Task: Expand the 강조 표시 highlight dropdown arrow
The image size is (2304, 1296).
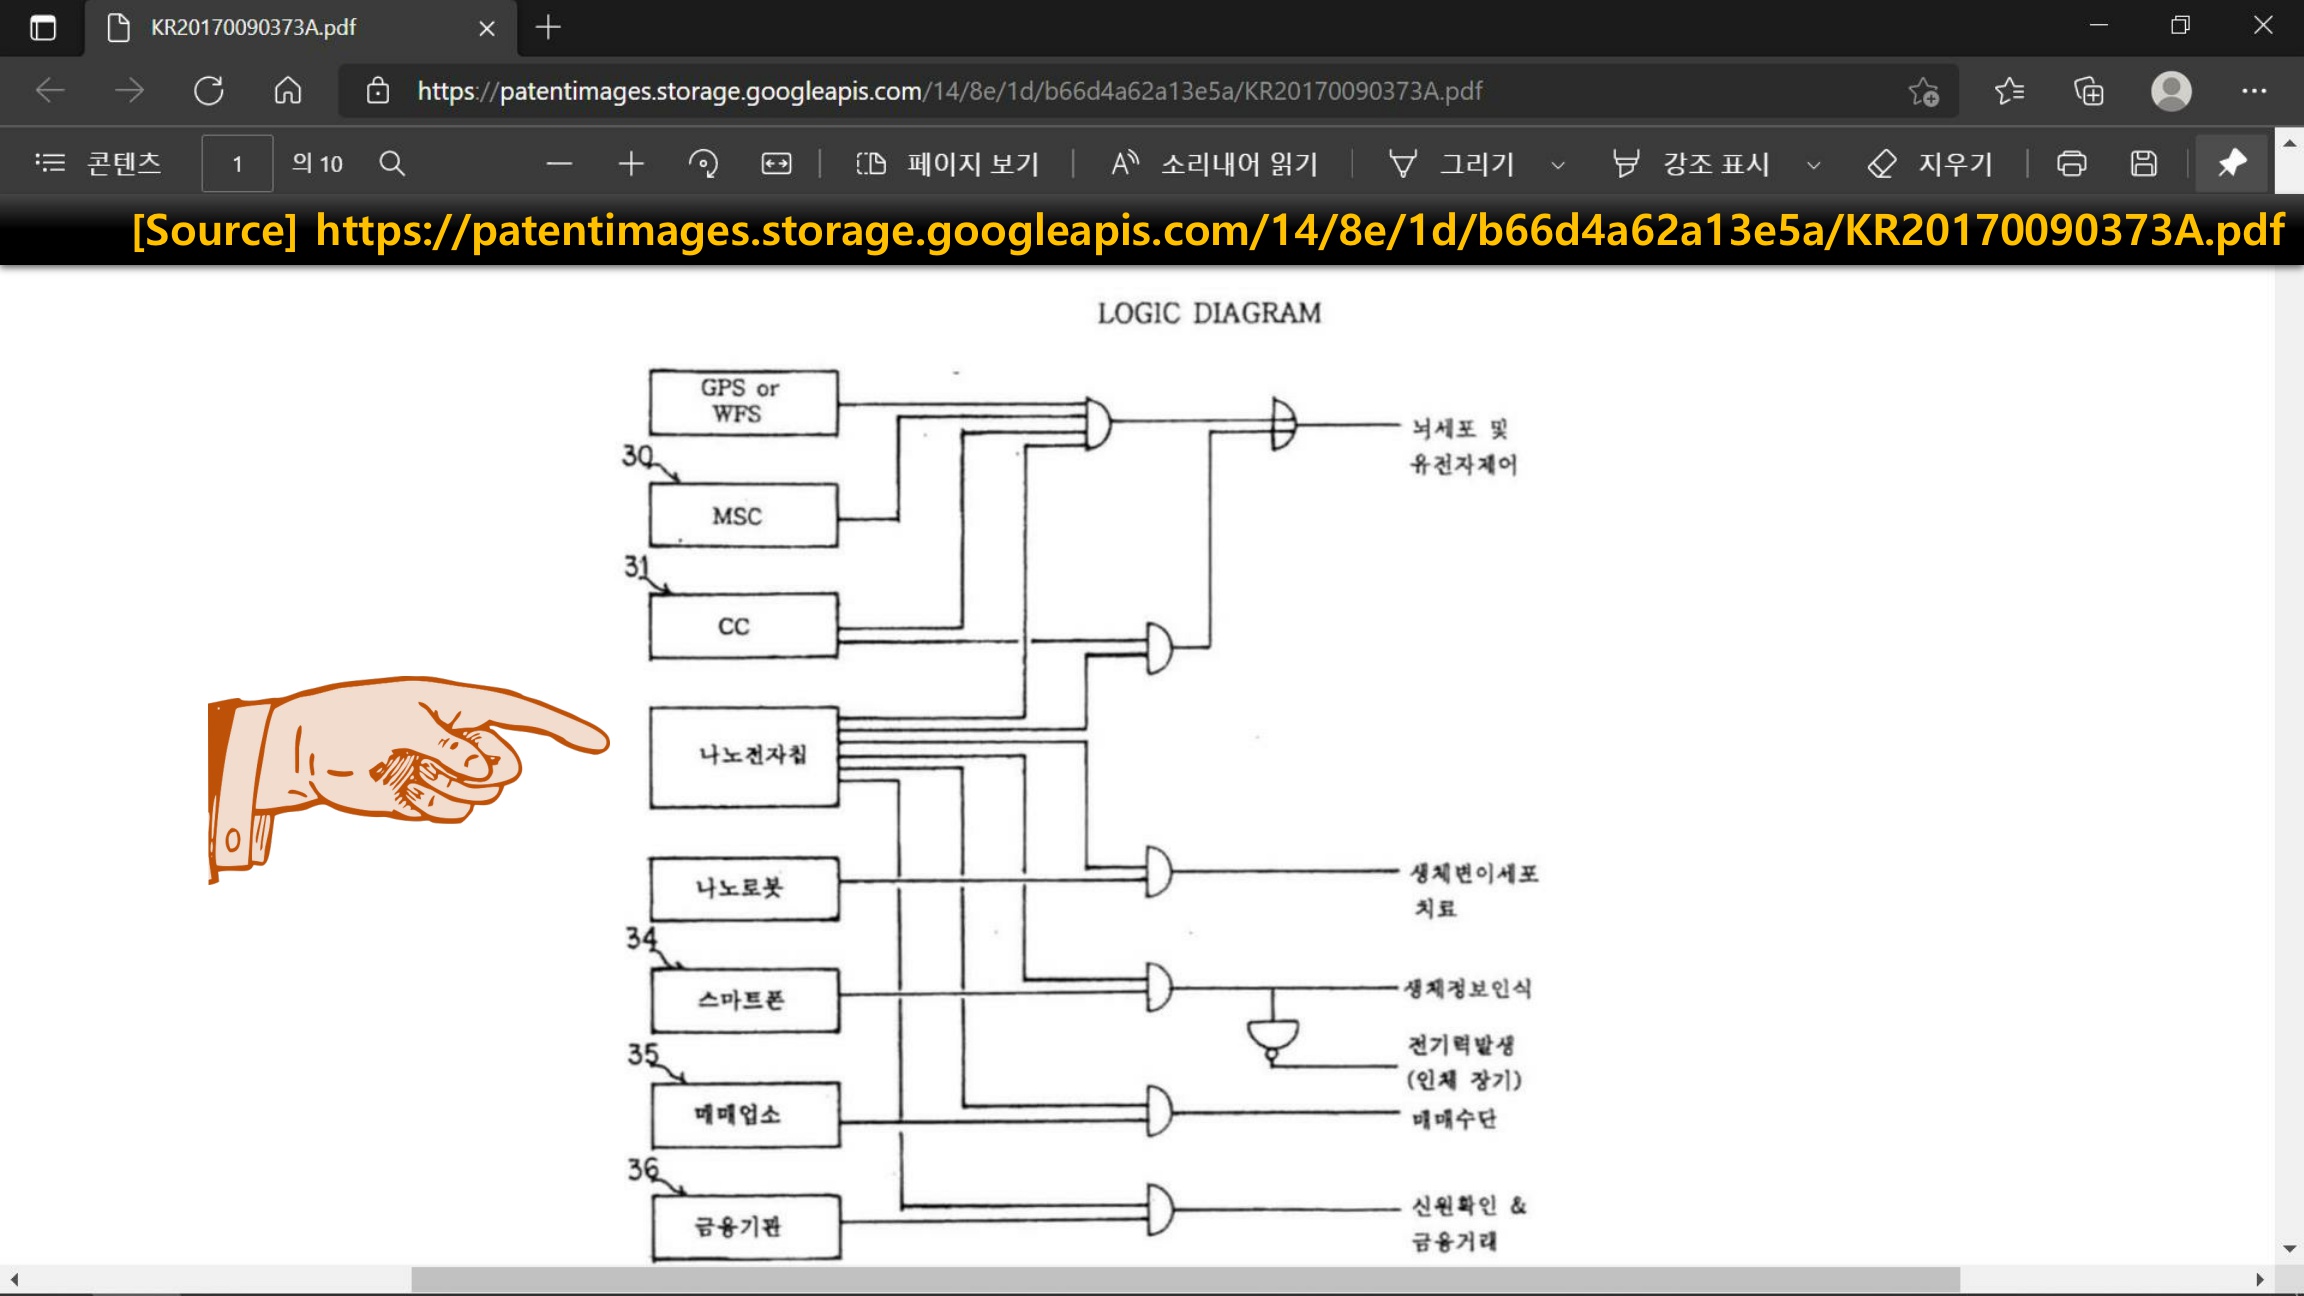Action: tap(1814, 165)
